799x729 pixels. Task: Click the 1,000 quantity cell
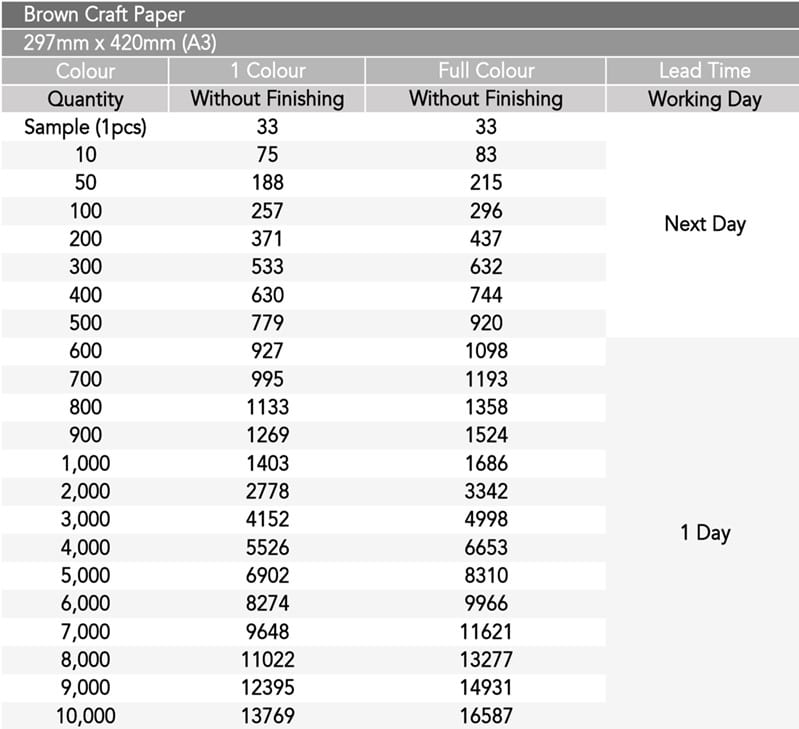pos(86,463)
